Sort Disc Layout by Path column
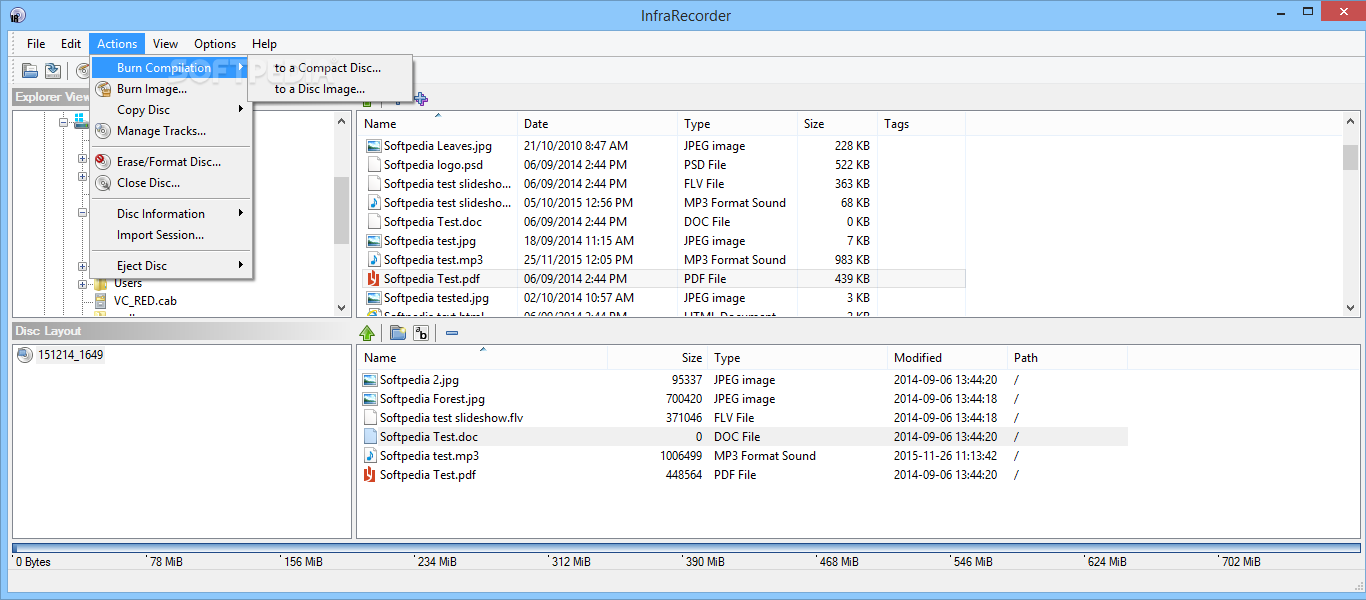The width and height of the screenshot is (1366, 600). (x=1067, y=358)
